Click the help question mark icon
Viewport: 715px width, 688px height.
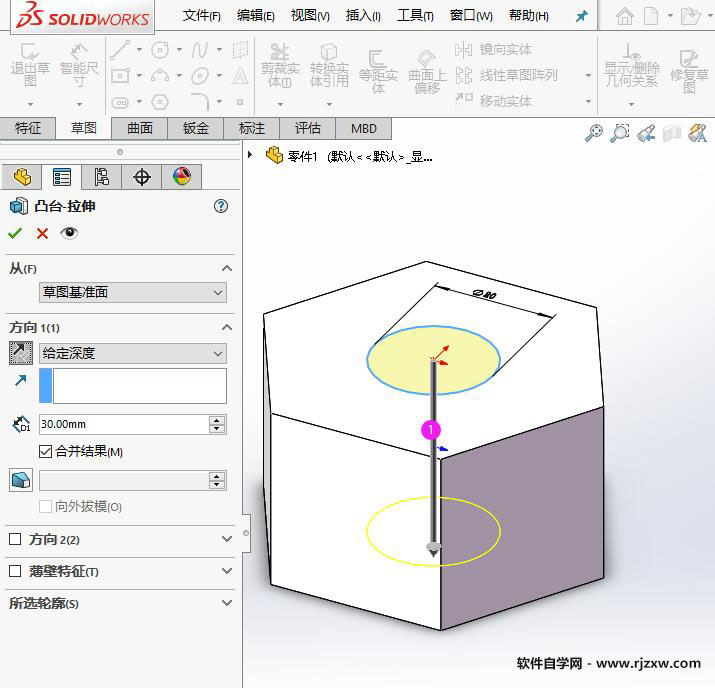tap(221, 206)
